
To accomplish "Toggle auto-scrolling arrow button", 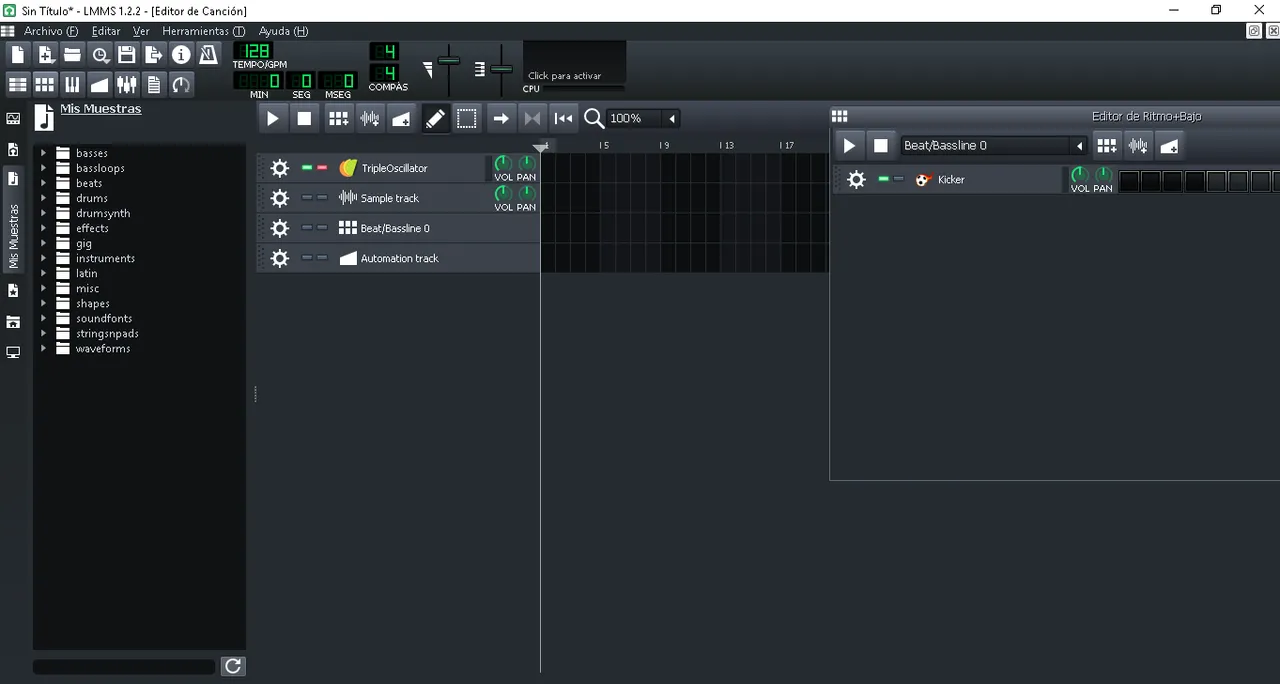I will click(501, 118).
